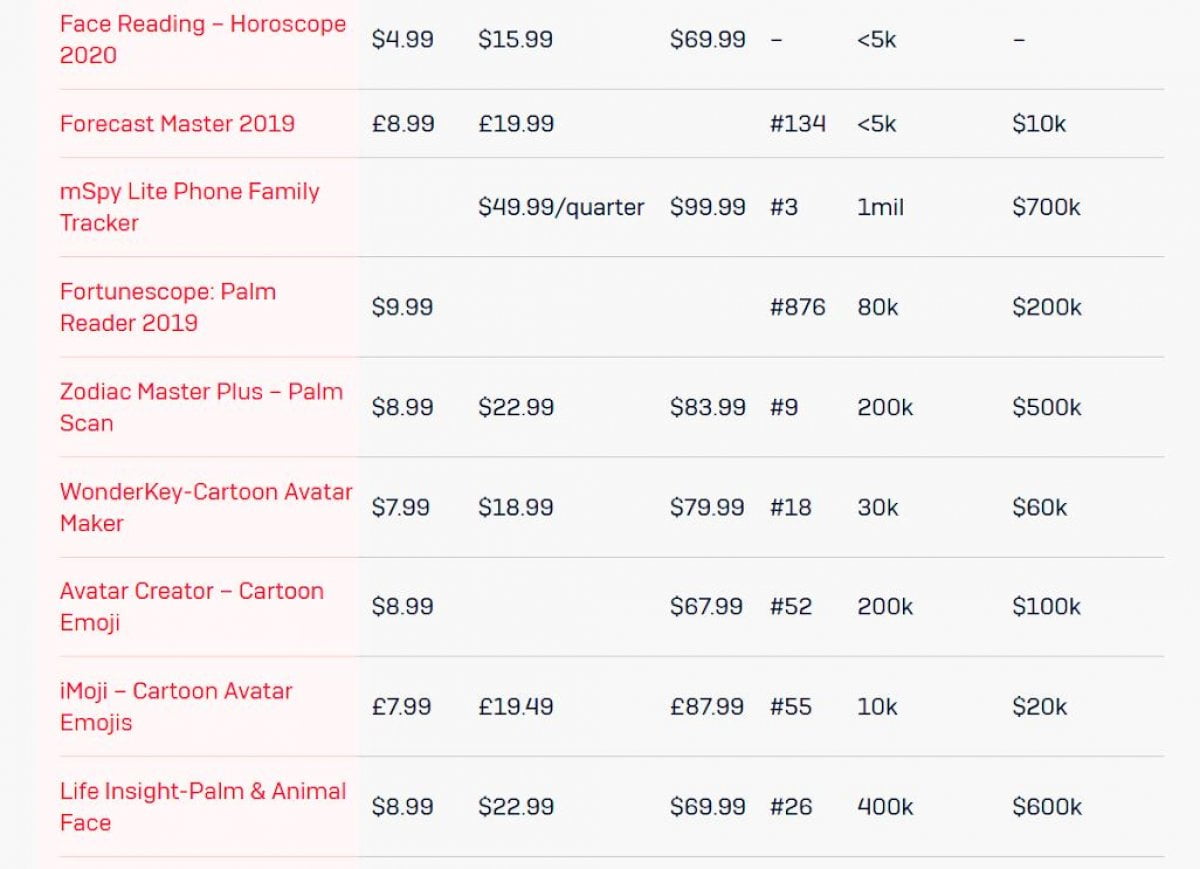Select the £87.99 price for iMoji
The height and width of the screenshot is (869, 1200).
(707, 706)
